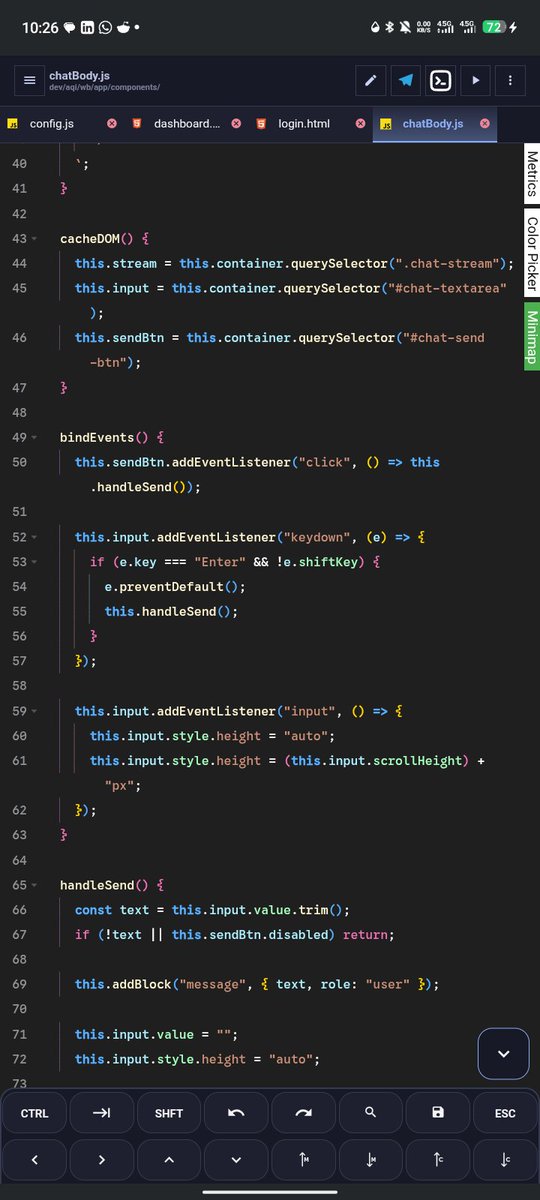
Task: Run the file with play button
Action: pos(475,80)
